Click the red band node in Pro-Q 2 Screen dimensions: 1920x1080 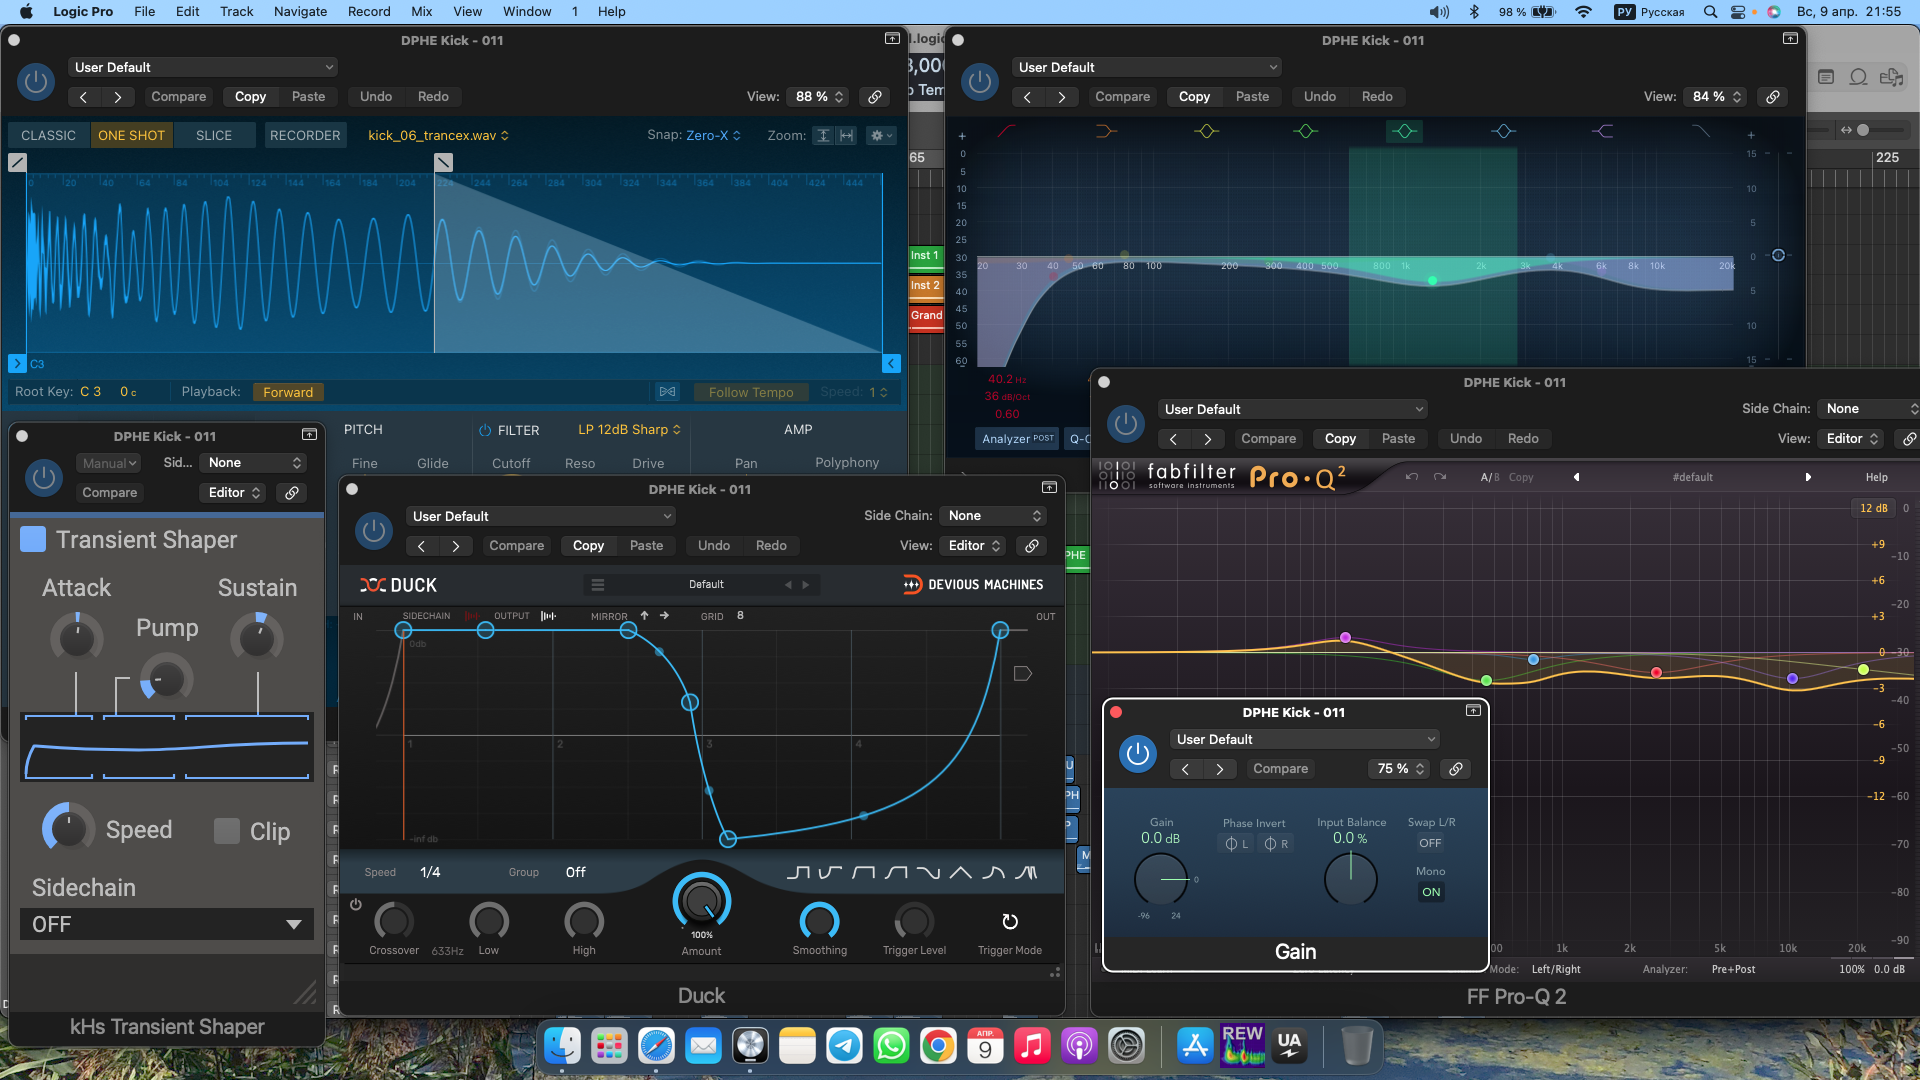[1656, 672]
